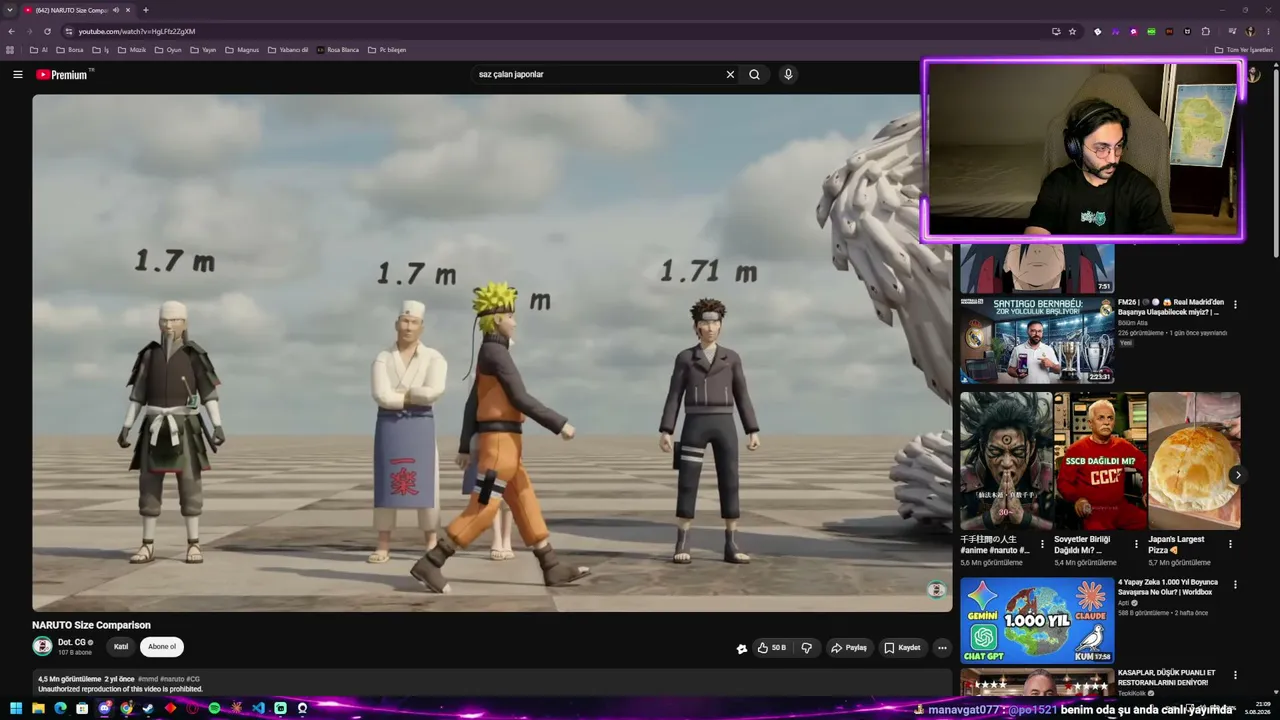
Task: Open the browser extensions puzzle menu
Action: pyautogui.click(x=1206, y=31)
